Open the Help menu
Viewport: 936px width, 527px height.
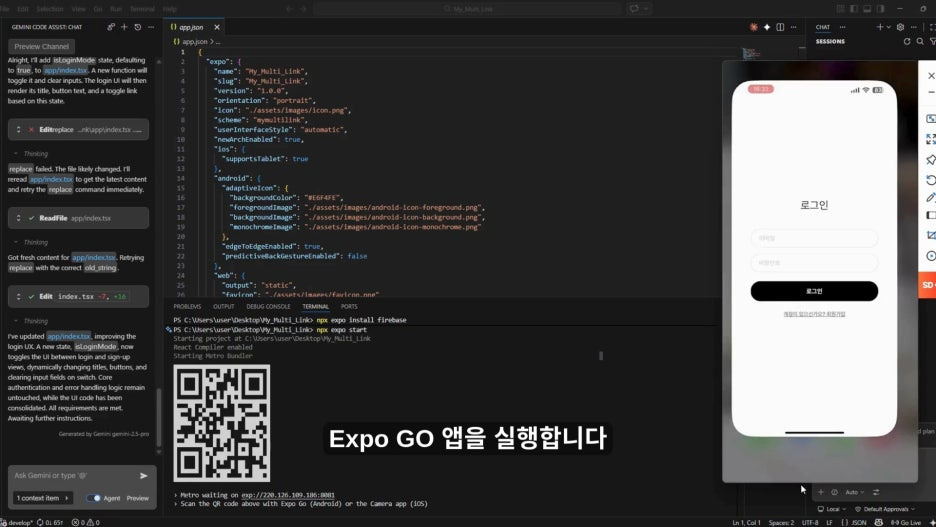[170, 9]
